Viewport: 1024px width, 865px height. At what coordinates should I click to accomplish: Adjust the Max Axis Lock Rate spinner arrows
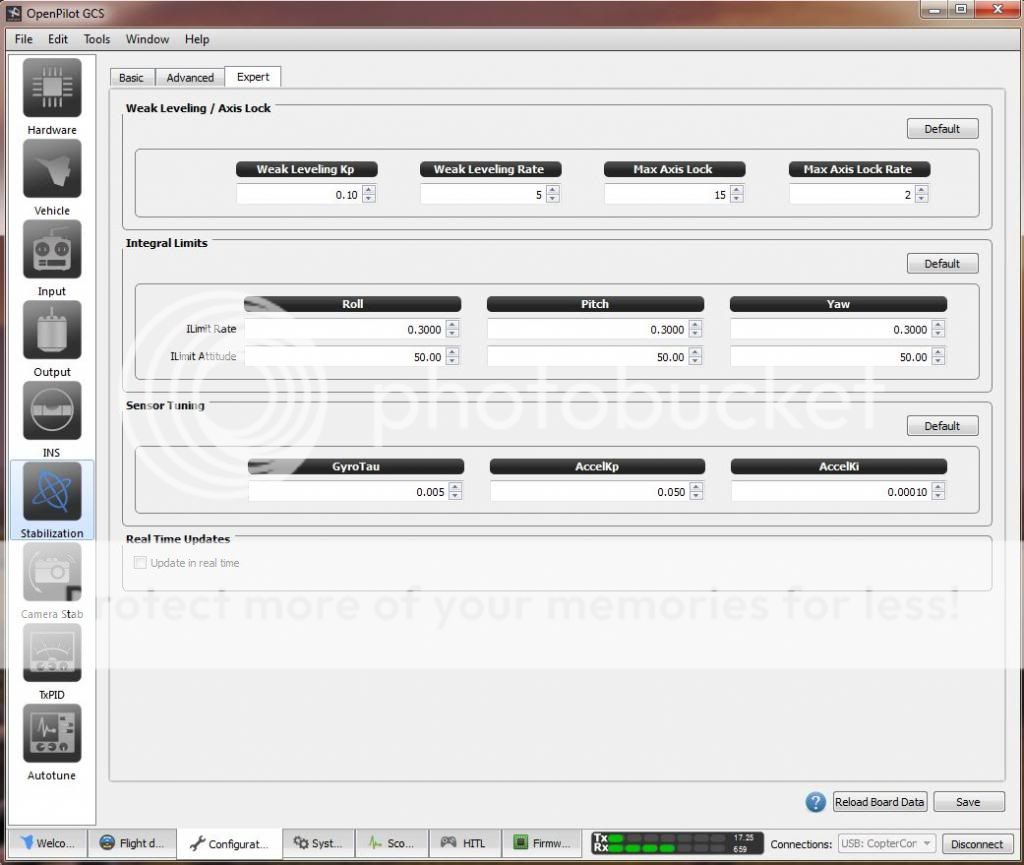pos(921,195)
